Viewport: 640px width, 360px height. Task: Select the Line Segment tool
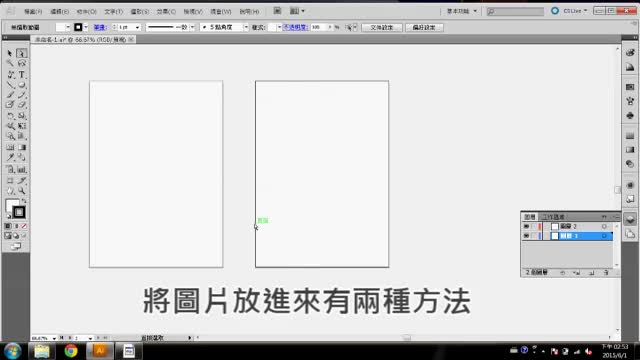point(10,85)
